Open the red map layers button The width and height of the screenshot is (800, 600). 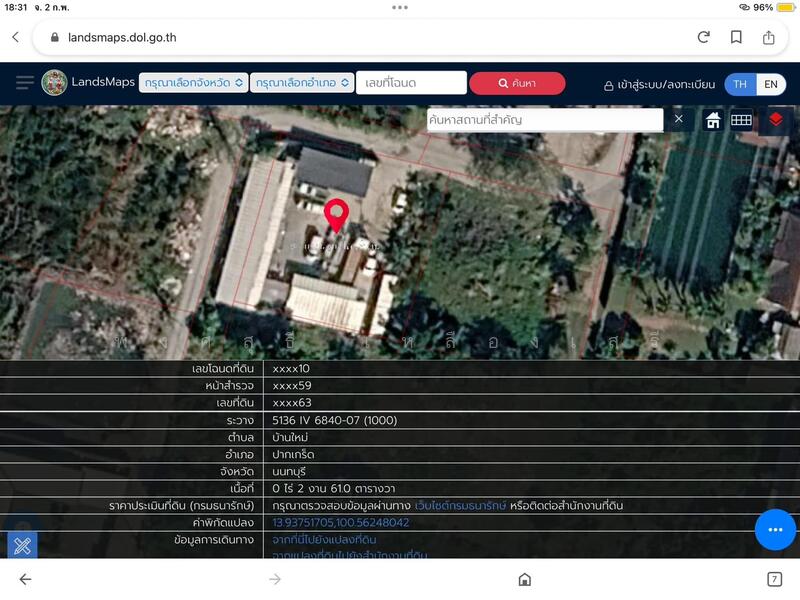point(776,120)
